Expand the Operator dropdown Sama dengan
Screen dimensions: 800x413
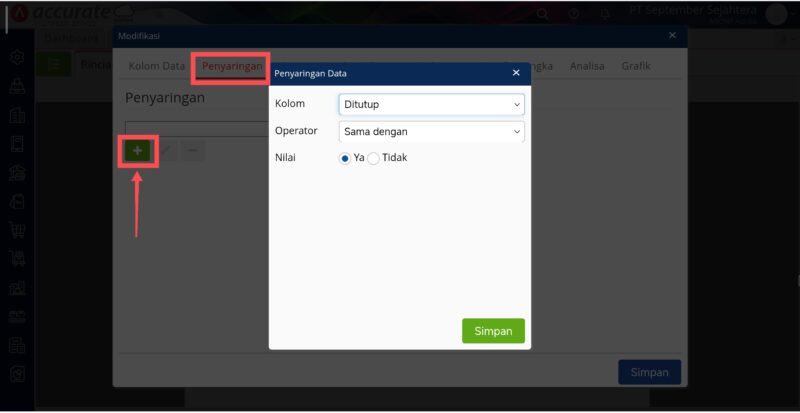(x=431, y=131)
